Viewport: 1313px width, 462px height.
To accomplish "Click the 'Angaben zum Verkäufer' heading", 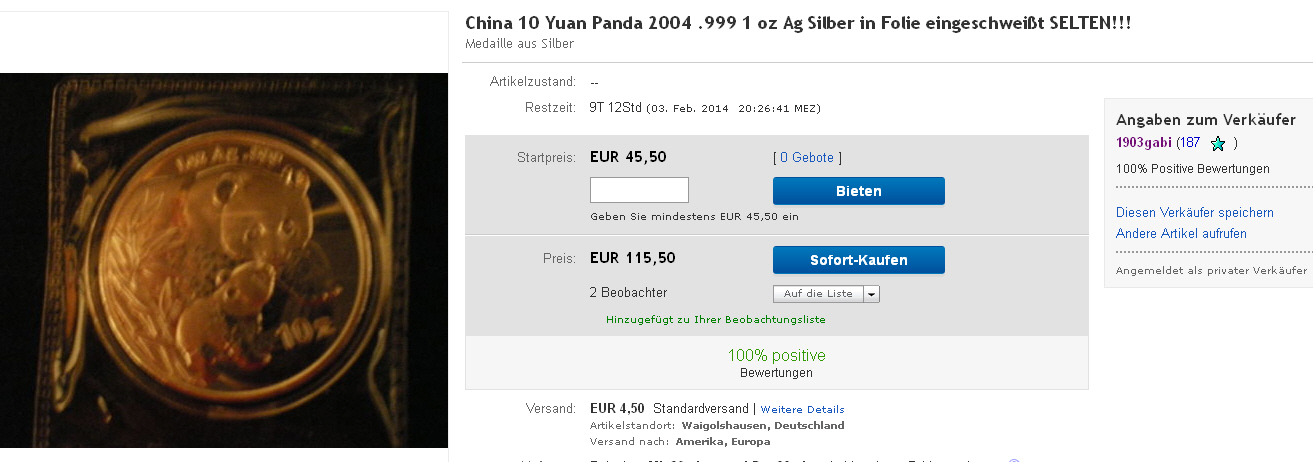I will coord(1205,120).
